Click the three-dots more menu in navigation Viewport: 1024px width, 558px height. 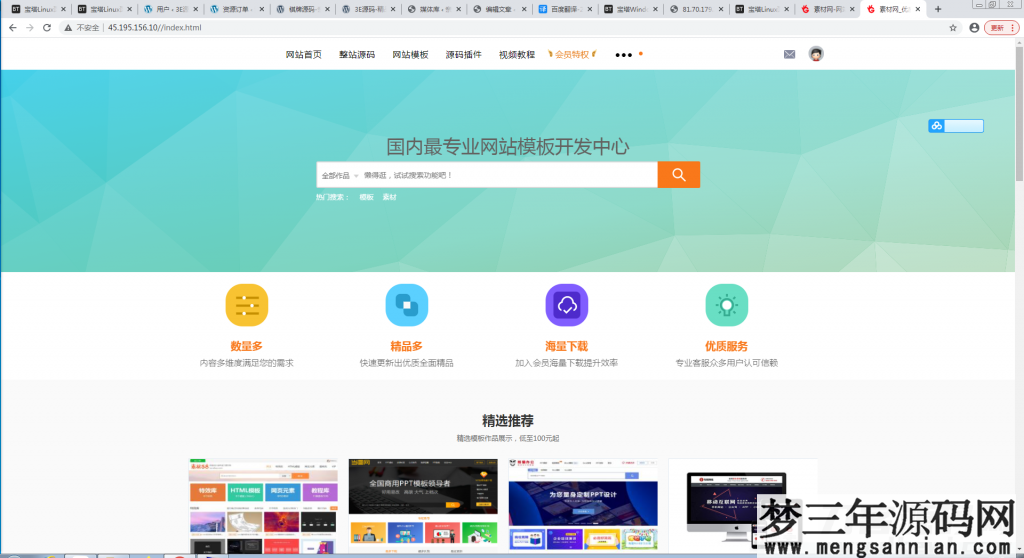click(624, 55)
